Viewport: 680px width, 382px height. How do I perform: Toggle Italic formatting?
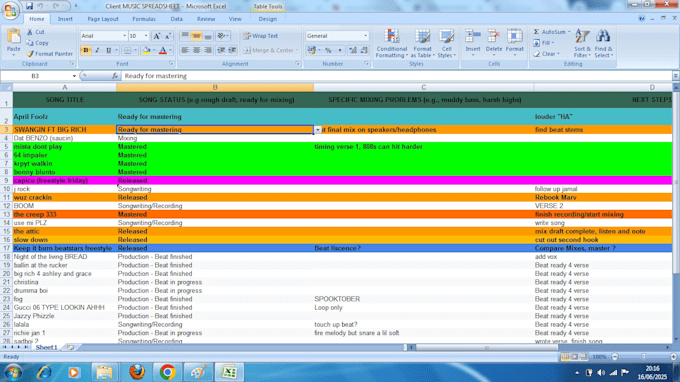coord(97,50)
